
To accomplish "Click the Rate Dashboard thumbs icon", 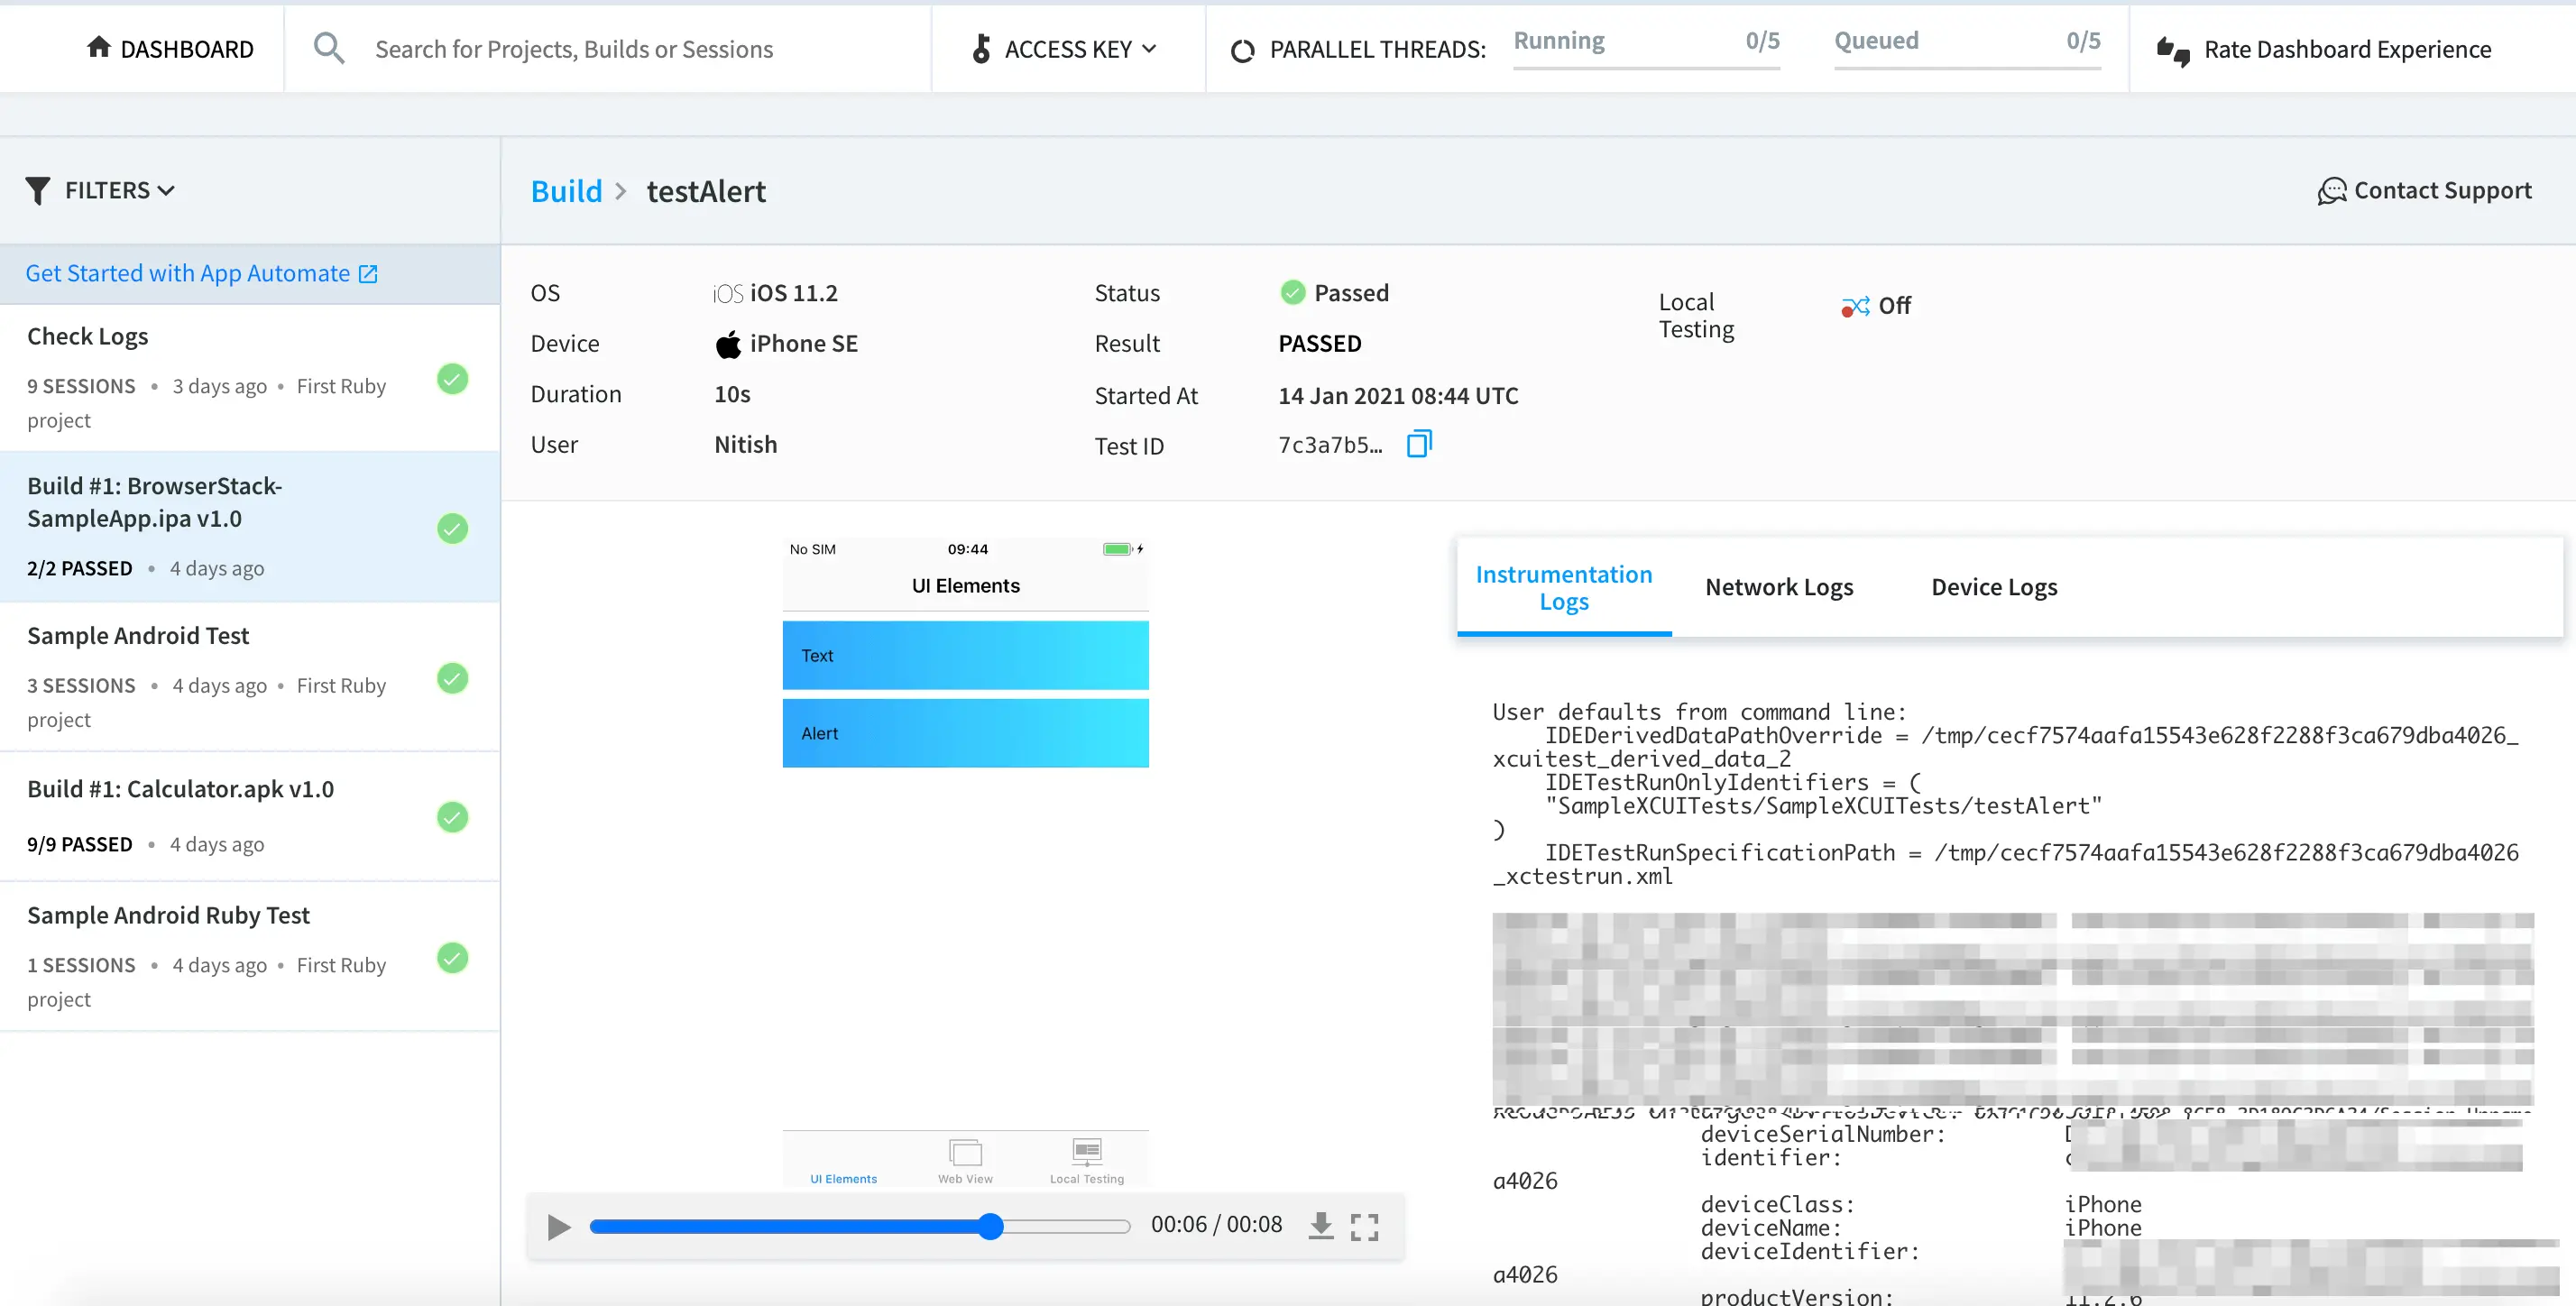I will coord(2172,50).
